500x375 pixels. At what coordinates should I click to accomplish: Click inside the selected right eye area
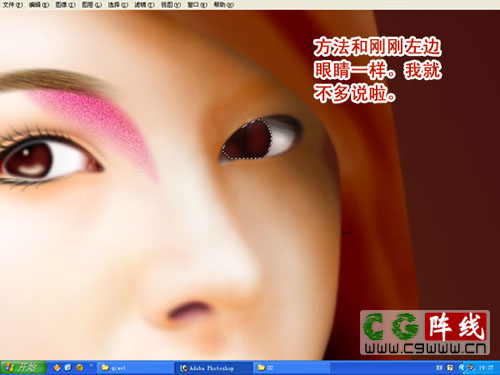point(248,140)
